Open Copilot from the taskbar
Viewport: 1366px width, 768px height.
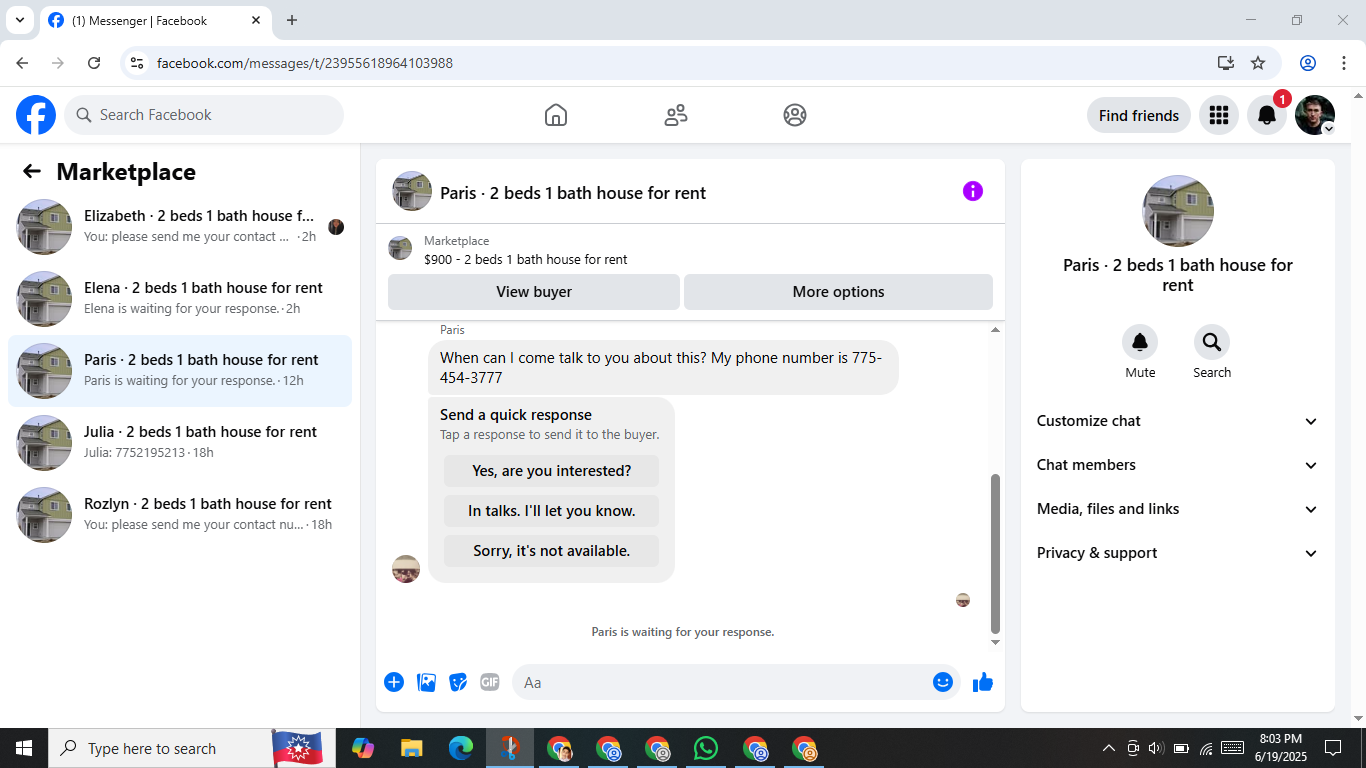tap(362, 748)
